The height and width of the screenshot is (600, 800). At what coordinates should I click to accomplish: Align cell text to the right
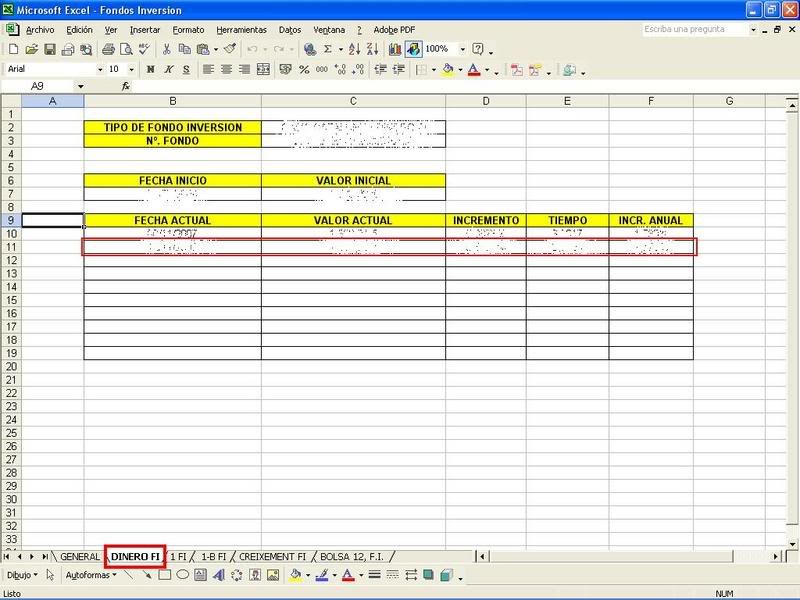coord(244,69)
